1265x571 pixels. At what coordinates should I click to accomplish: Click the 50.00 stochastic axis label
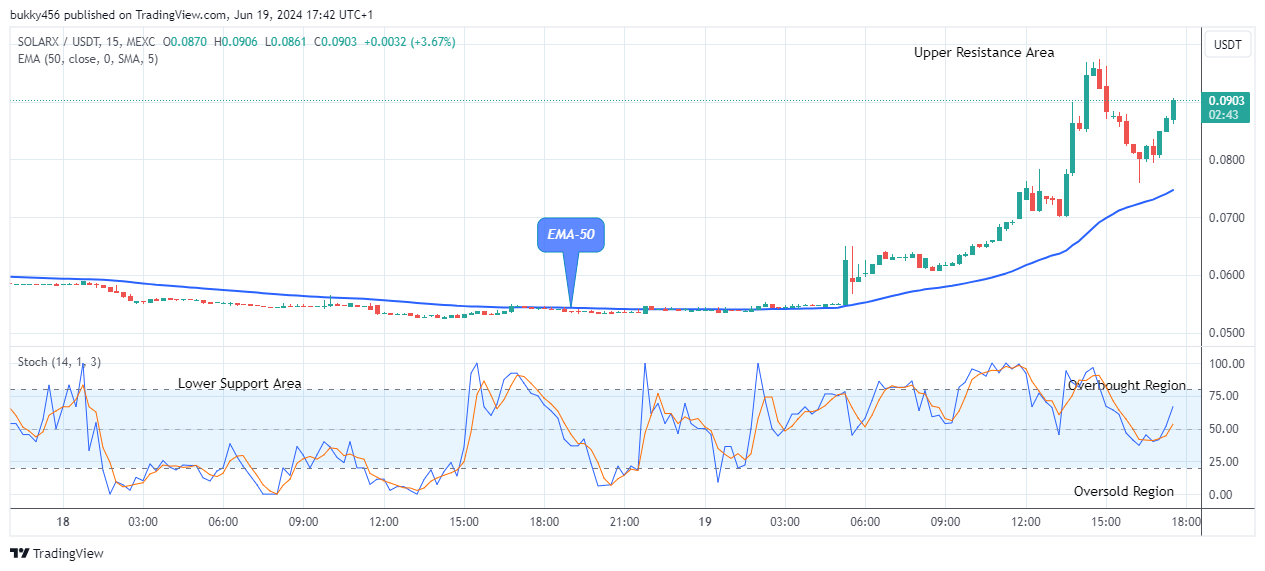coord(1226,429)
